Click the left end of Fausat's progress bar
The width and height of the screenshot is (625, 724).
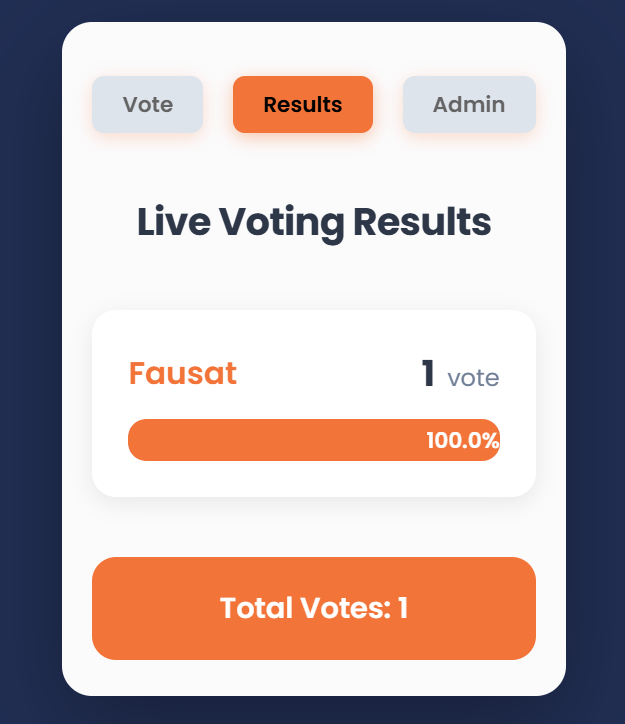tap(140, 440)
